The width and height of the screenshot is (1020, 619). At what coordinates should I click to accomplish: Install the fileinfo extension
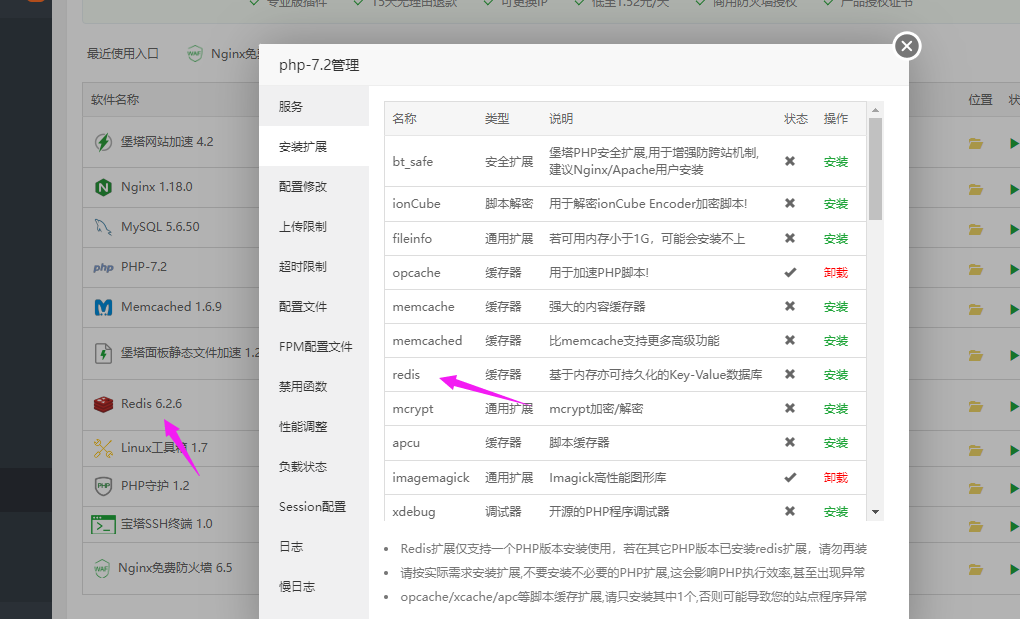pyautogui.click(x=835, y=239)
